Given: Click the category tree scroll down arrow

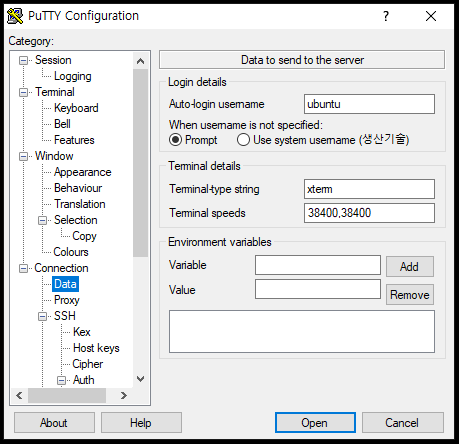Looking at the screenshot, I should [140, 379].
